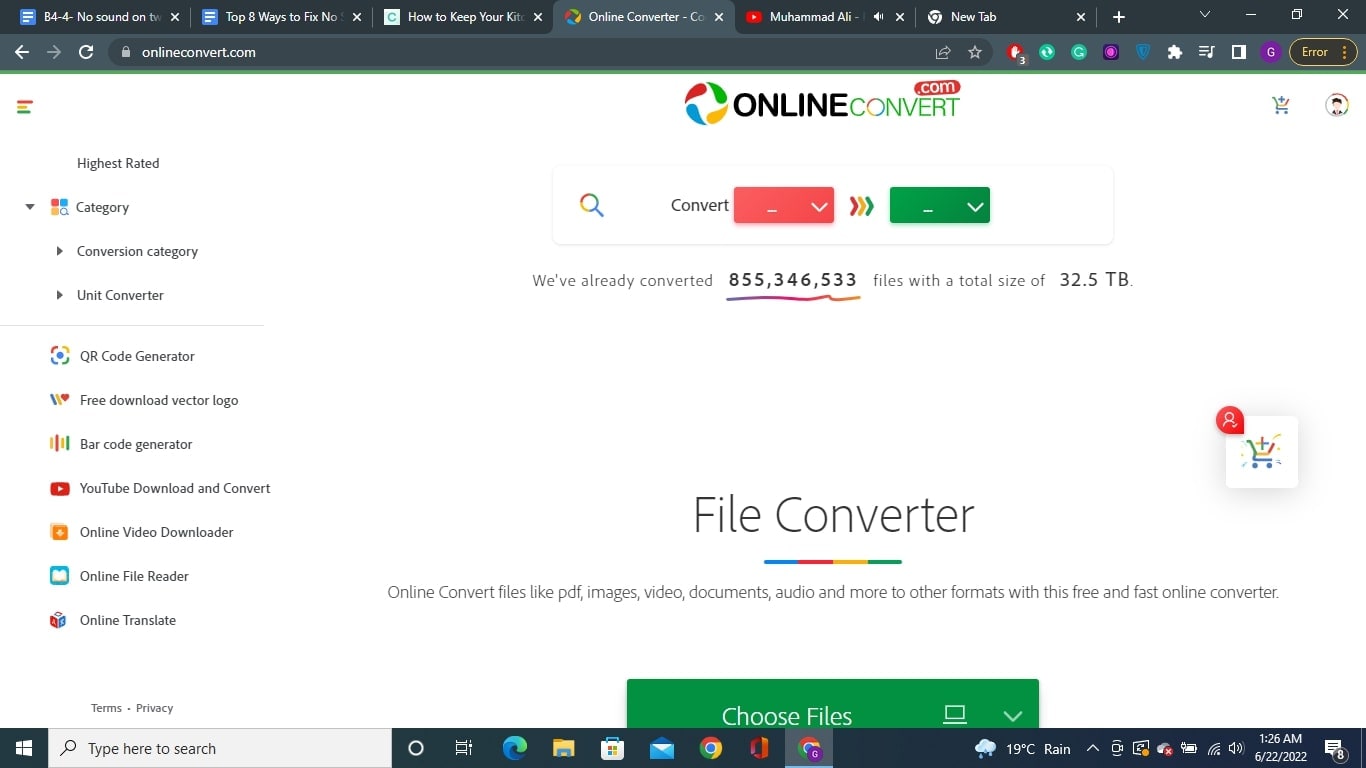Open the floating add-to-cart widget

pos(1261,452)
